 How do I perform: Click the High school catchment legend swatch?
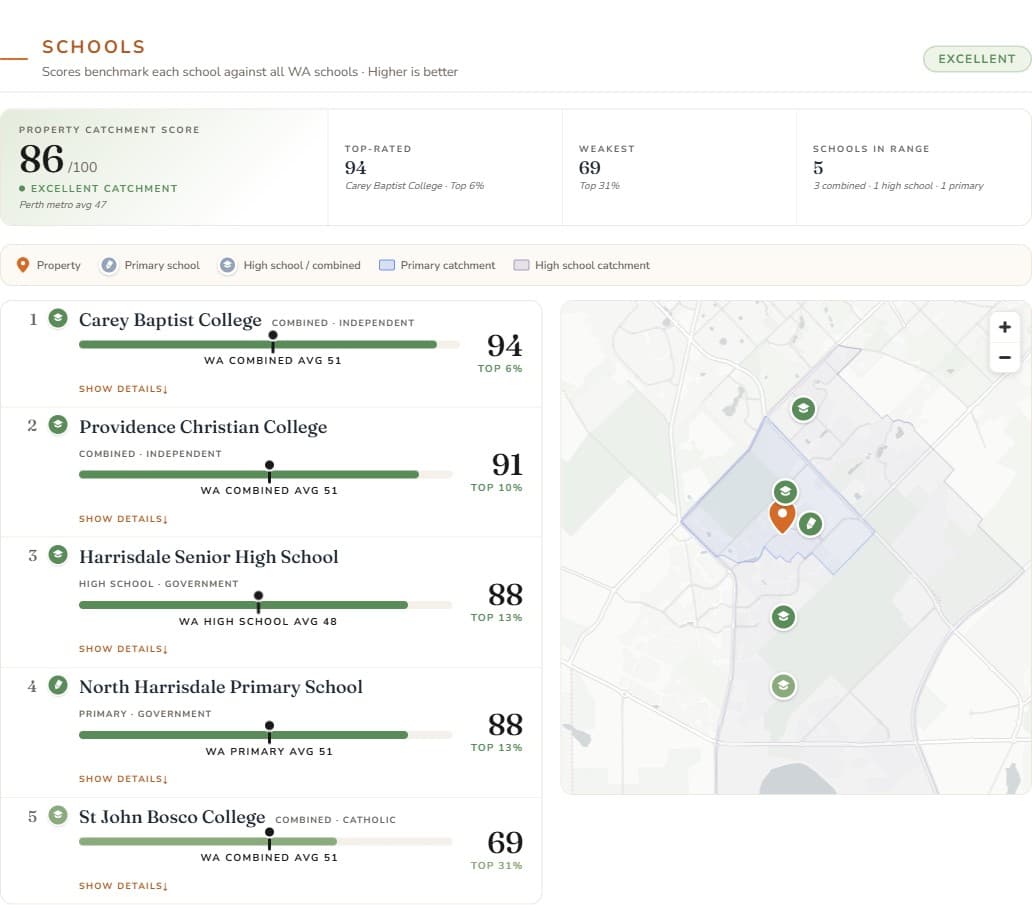[521, 265]
